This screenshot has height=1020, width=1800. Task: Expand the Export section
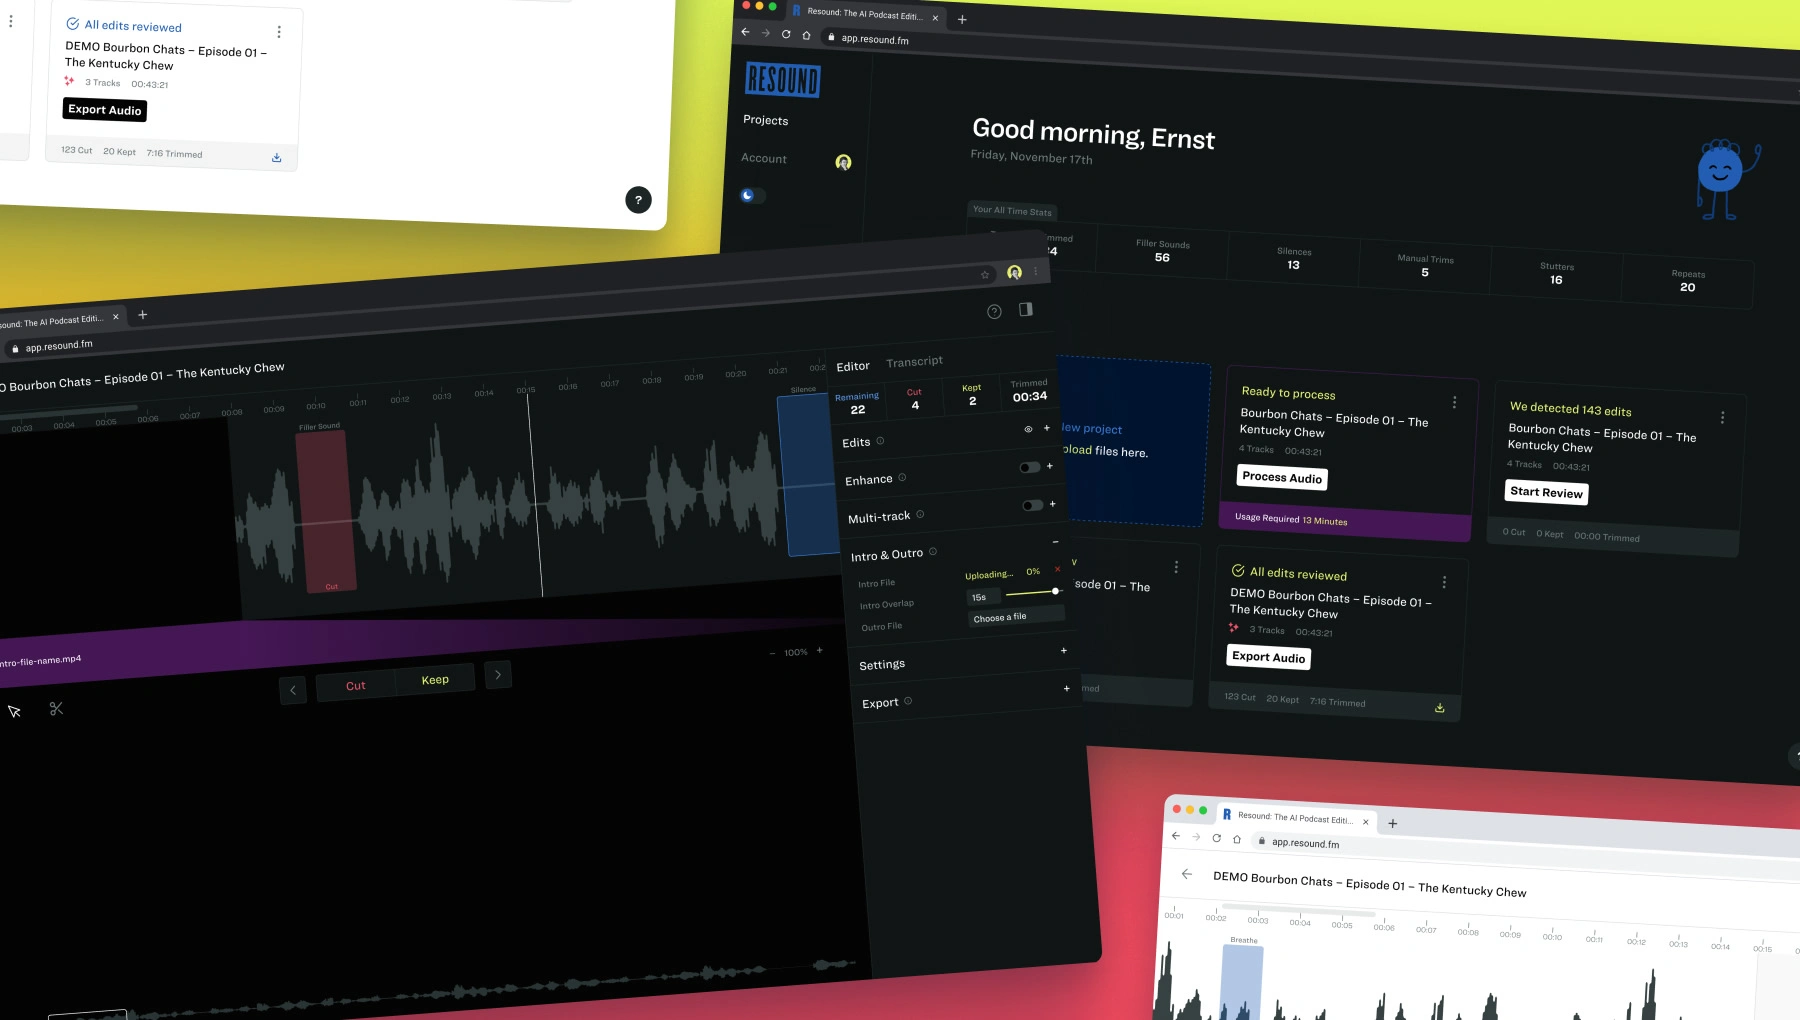1066,688
